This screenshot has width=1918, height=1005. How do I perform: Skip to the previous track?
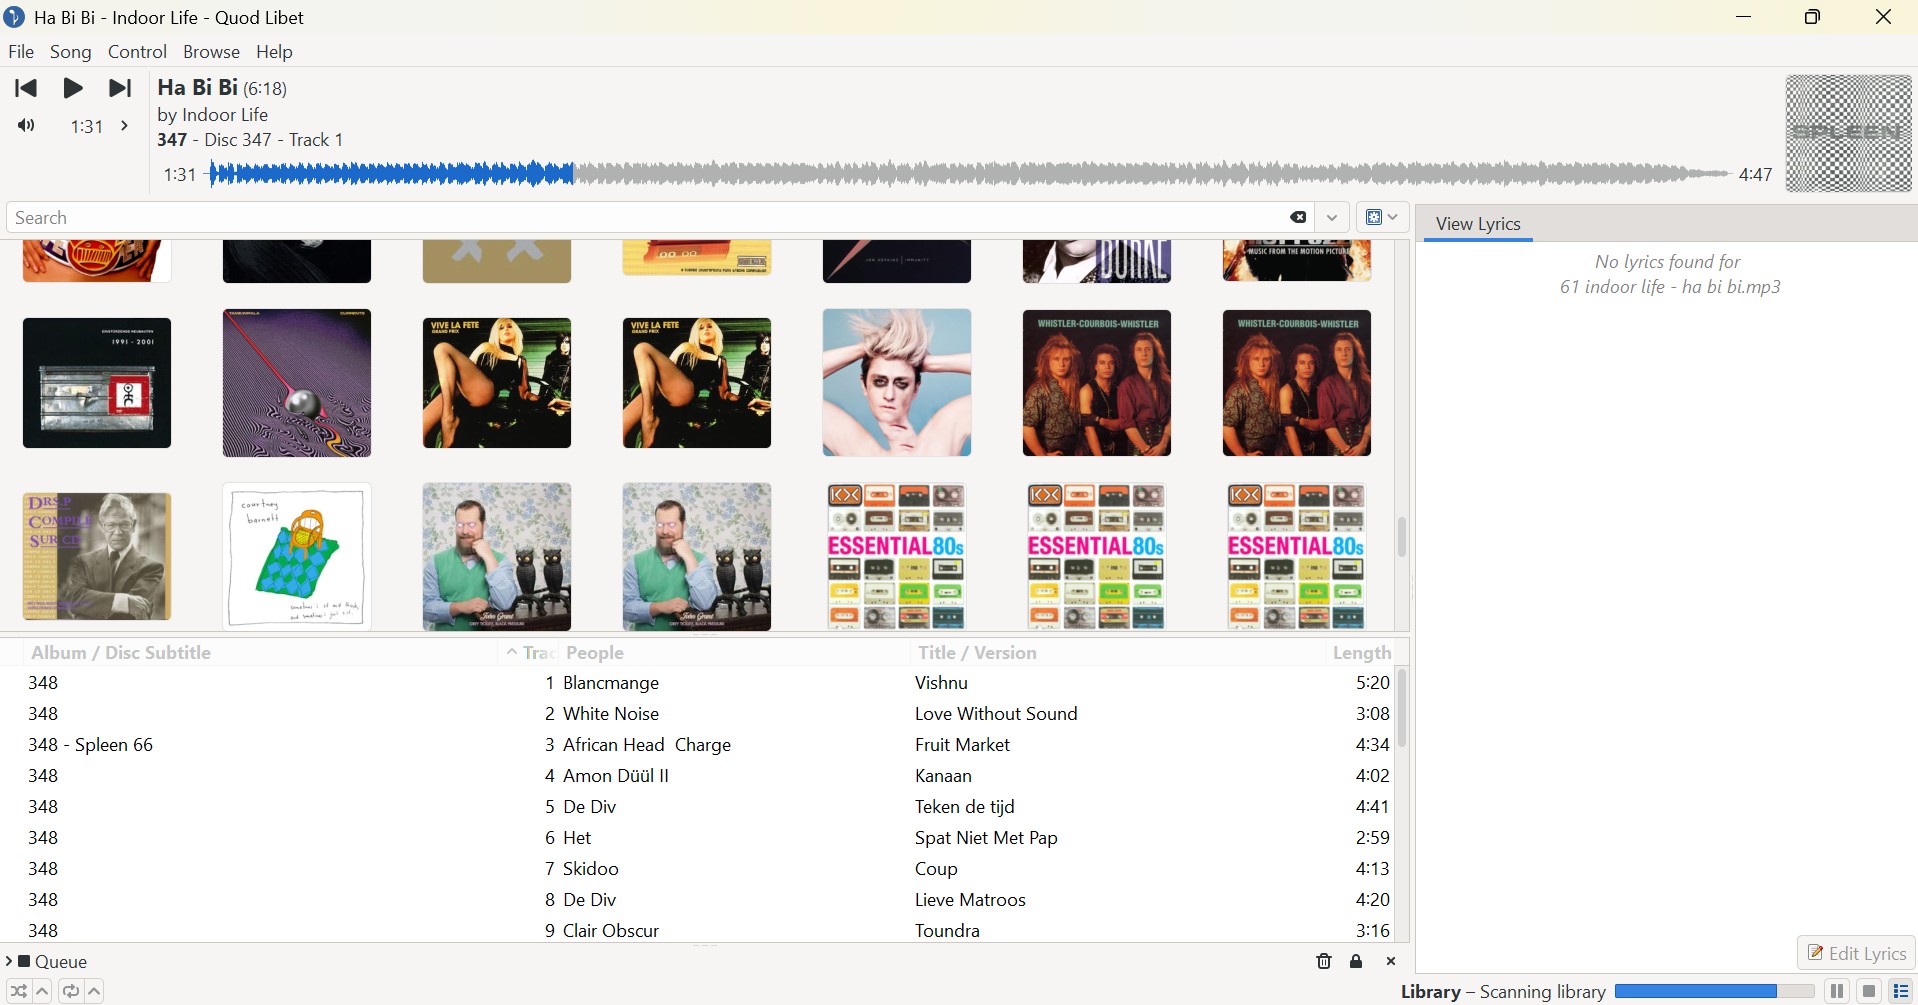[26, 88]
